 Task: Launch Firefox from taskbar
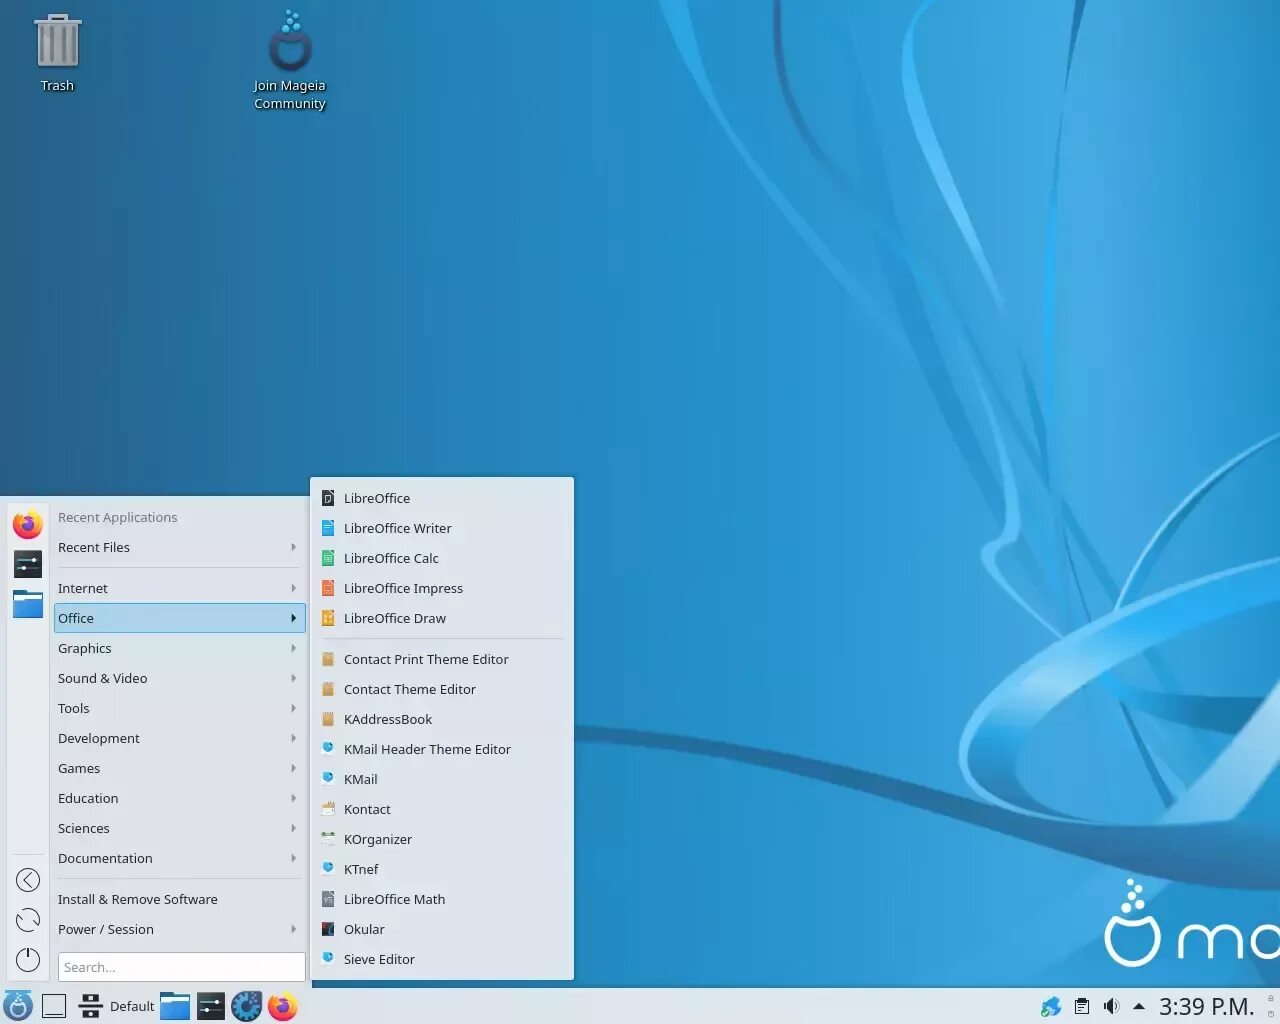(x=283, y=1006)
